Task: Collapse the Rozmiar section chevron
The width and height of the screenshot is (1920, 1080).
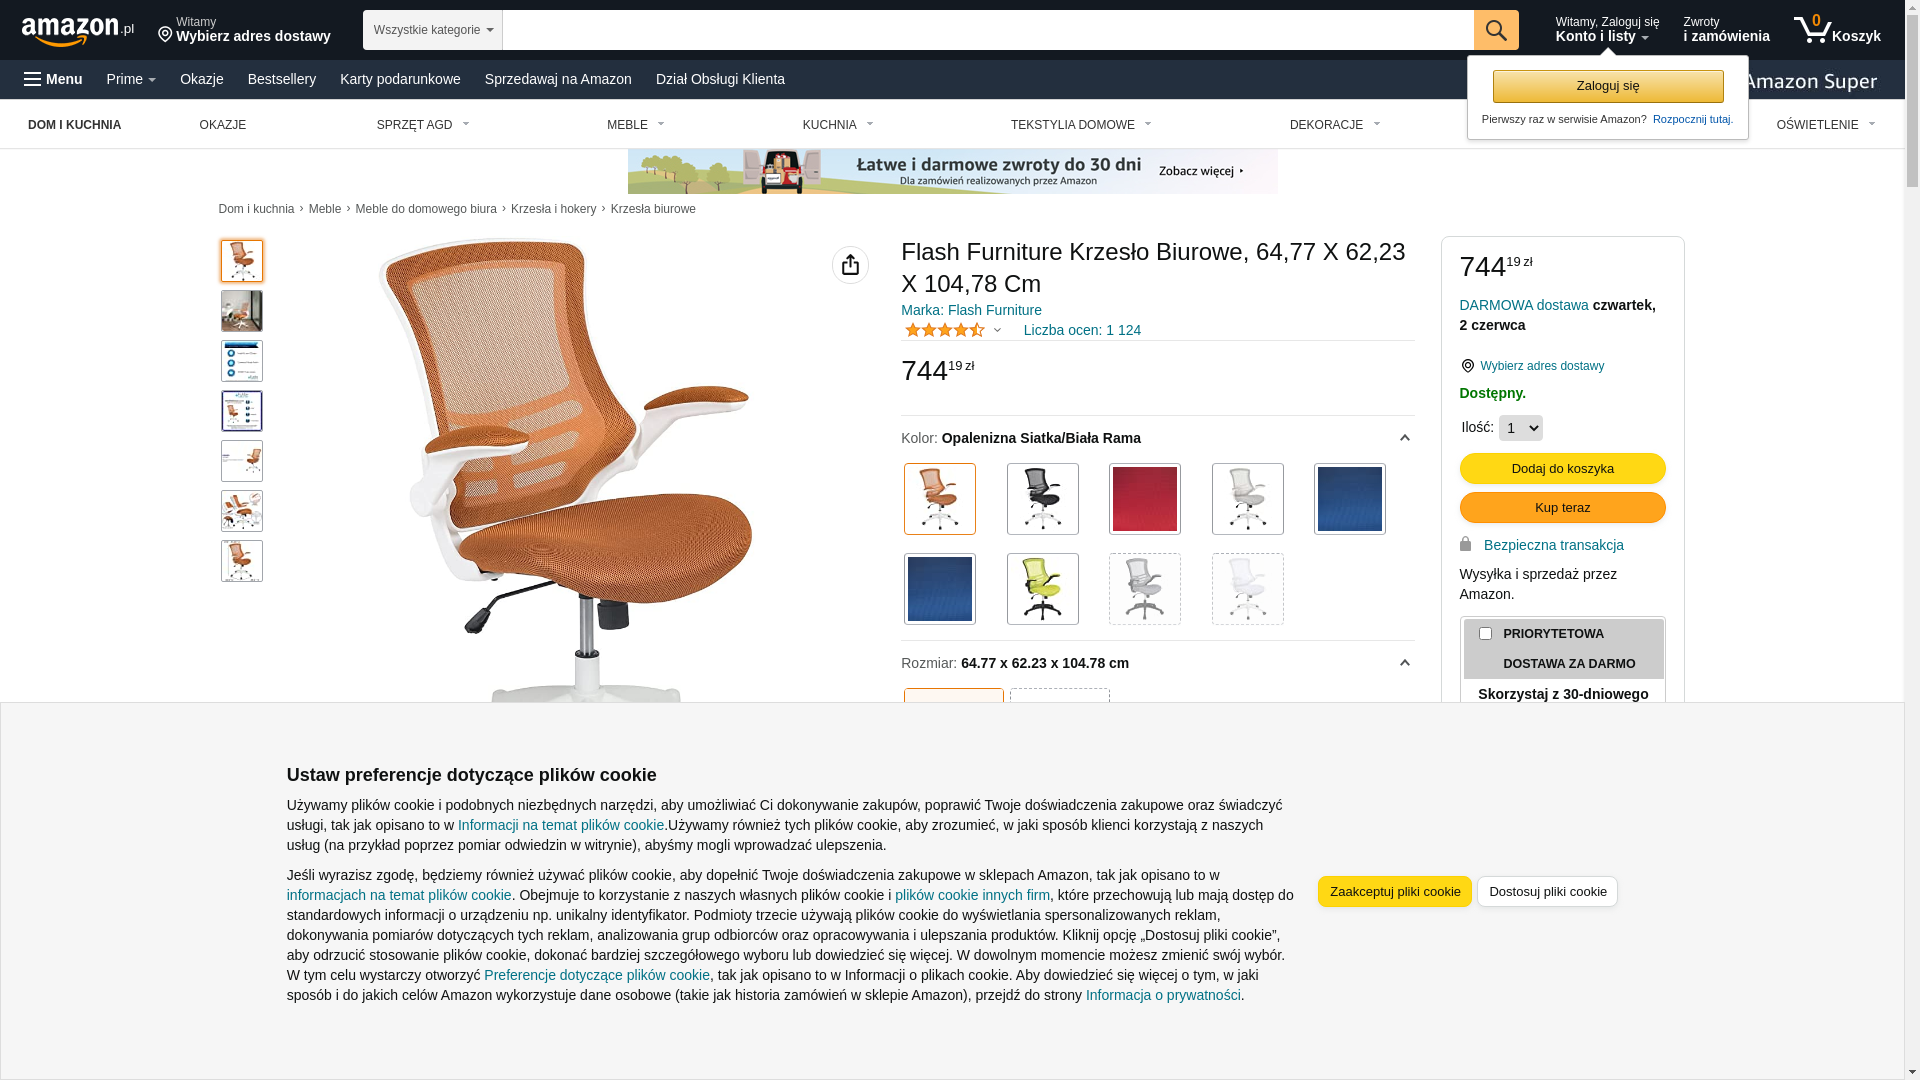Action: coord(1404,663)
